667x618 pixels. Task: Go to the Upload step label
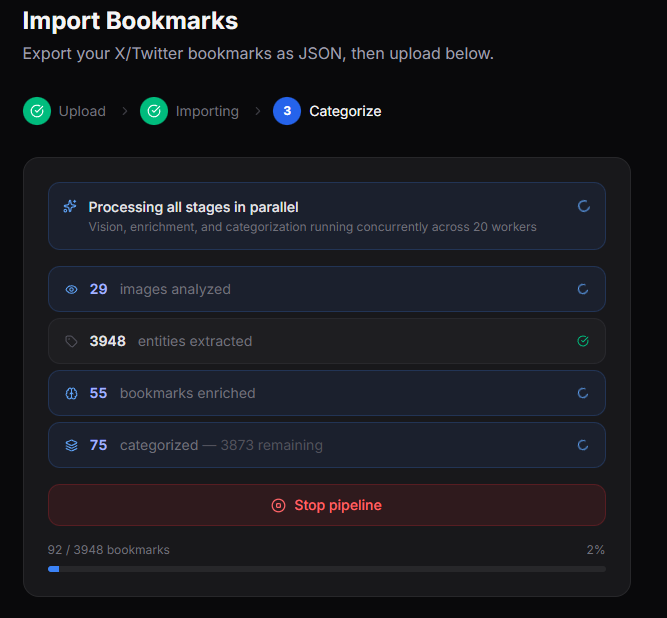click(x=82, y=111)
